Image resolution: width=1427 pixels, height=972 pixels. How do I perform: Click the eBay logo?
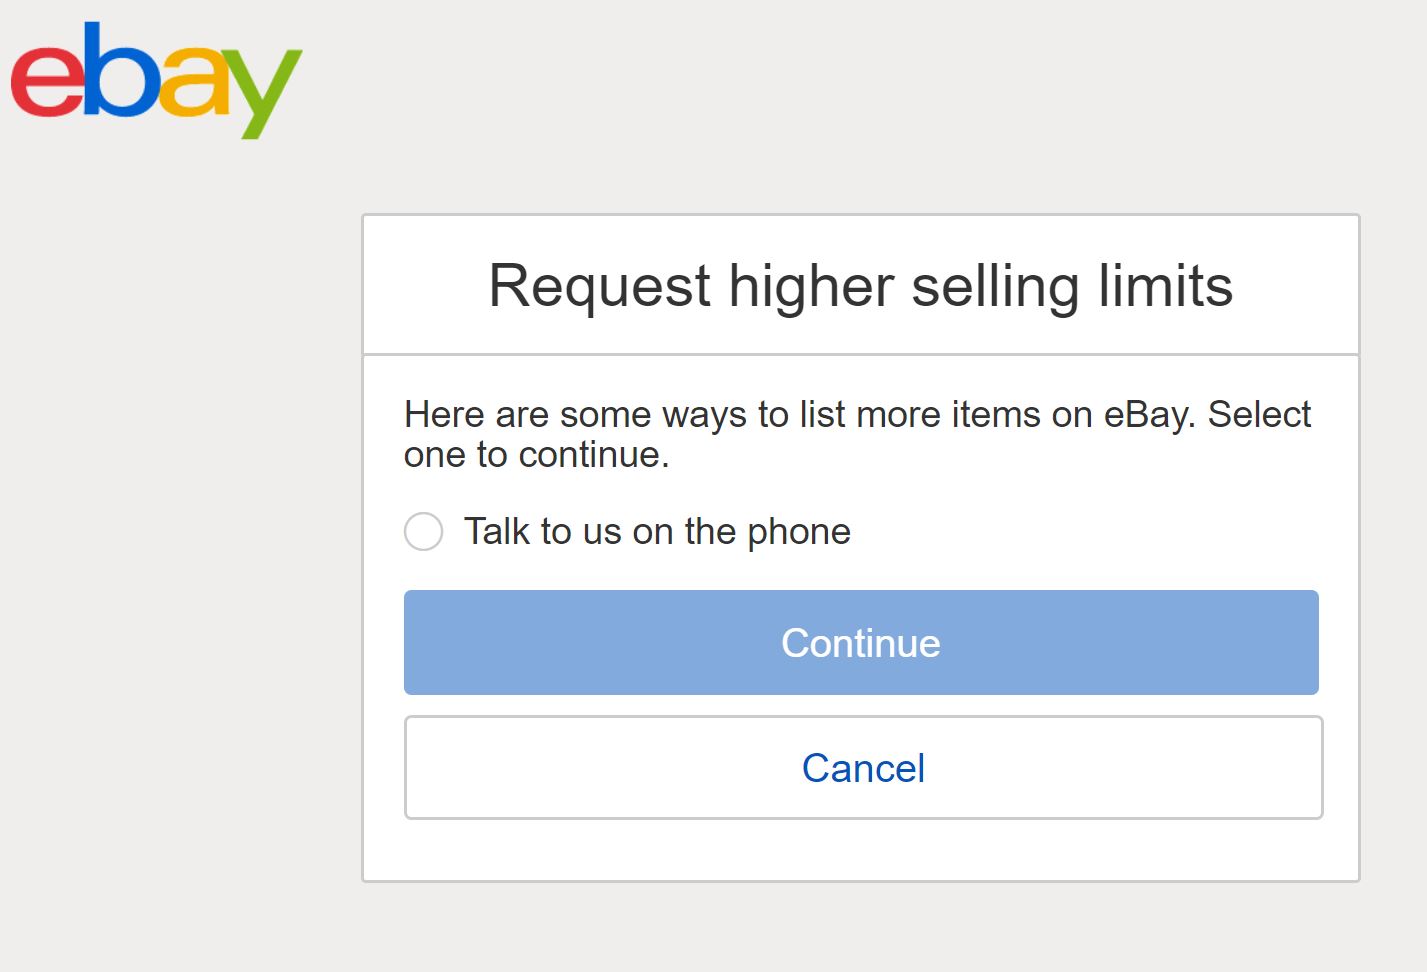tap(156, 80)
